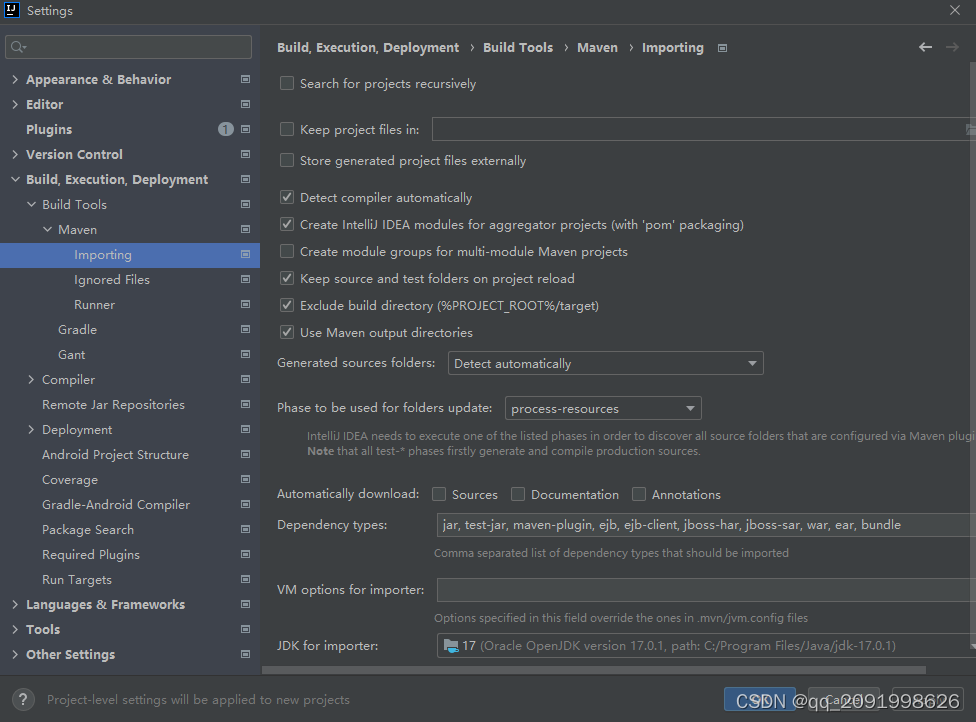976x722 pixels.
Task: Collapse the Build Tools node
Action: (31, 204)
